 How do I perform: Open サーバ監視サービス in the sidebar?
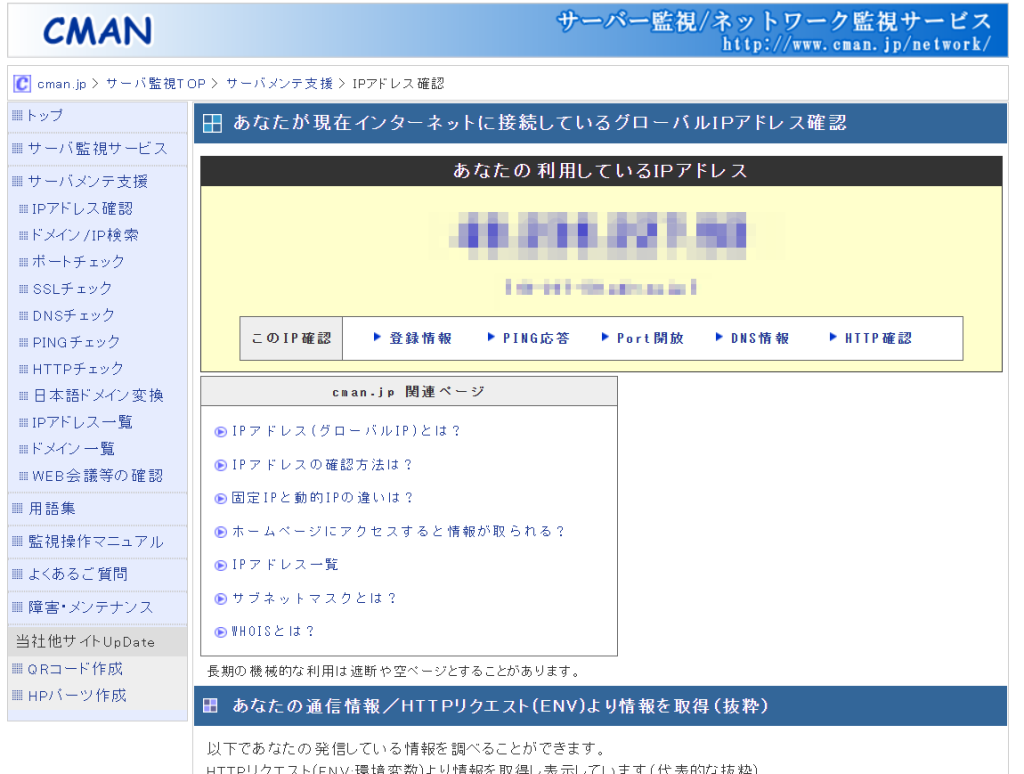pyautogui.click(x=97, y=149)
